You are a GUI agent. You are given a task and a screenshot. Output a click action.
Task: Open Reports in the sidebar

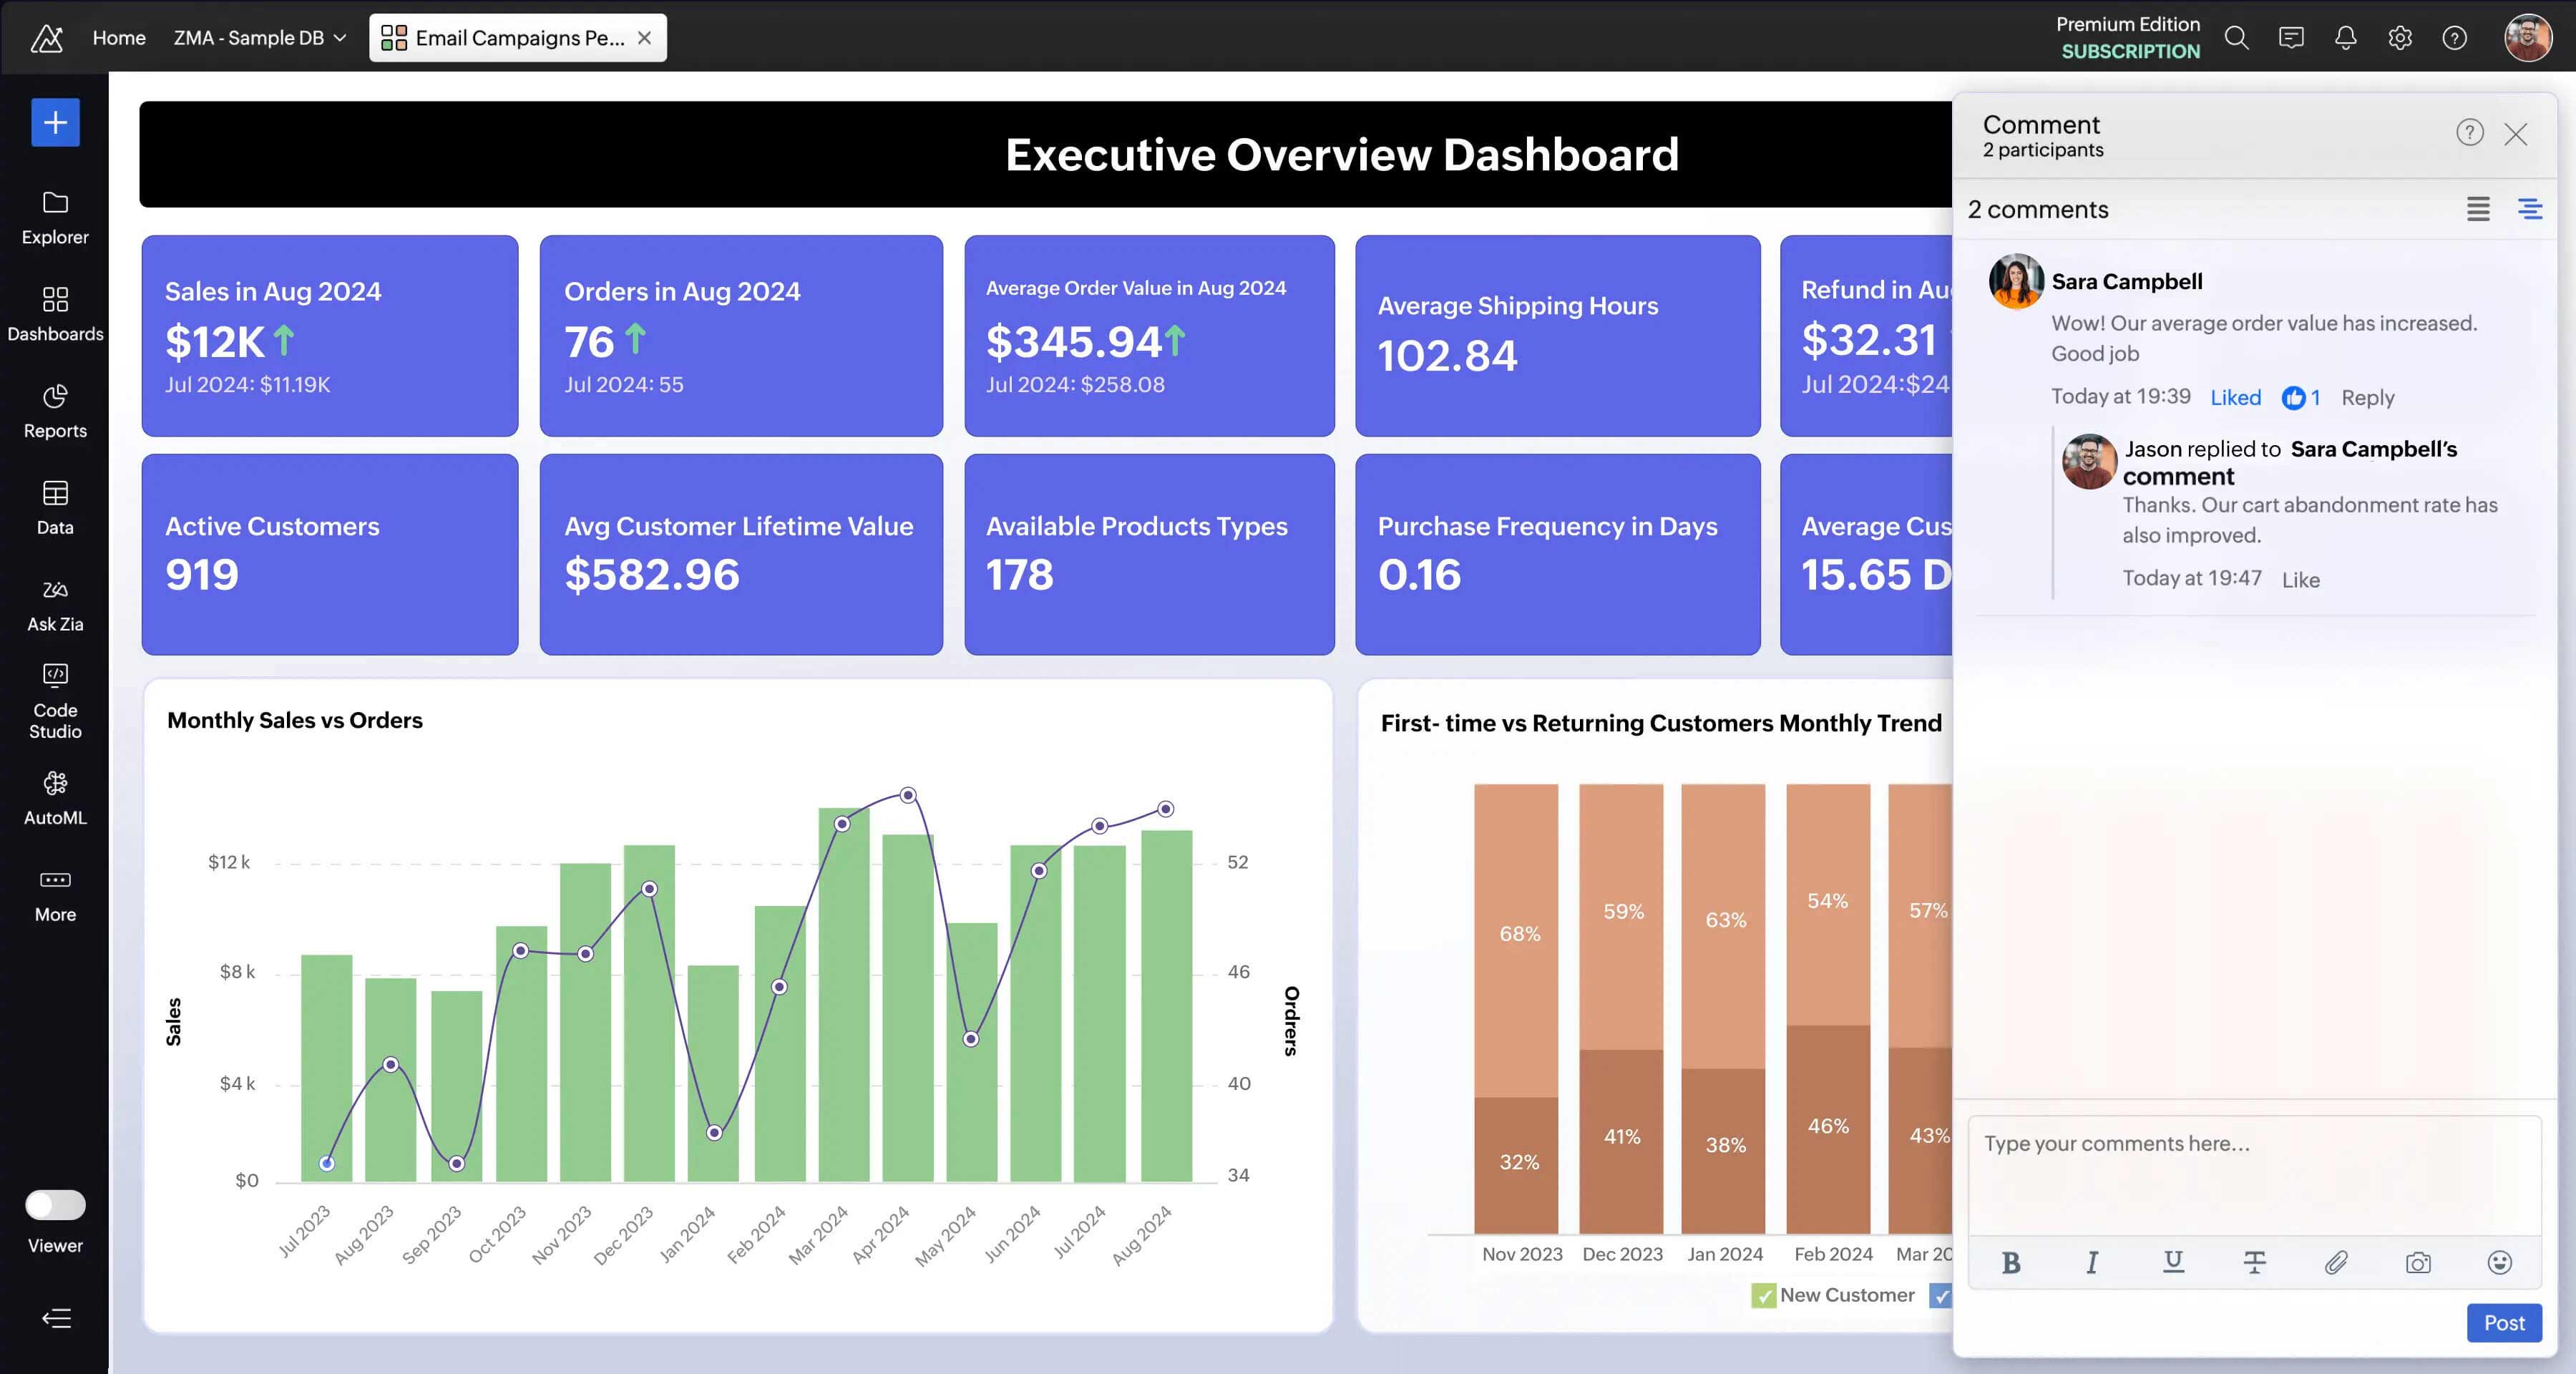pos(55,411)
